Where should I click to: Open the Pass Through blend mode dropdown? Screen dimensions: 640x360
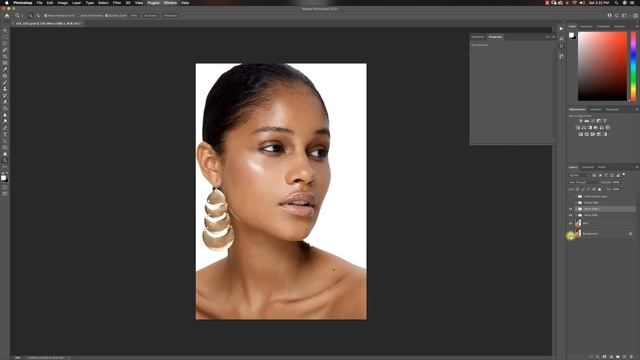(584, 182)
